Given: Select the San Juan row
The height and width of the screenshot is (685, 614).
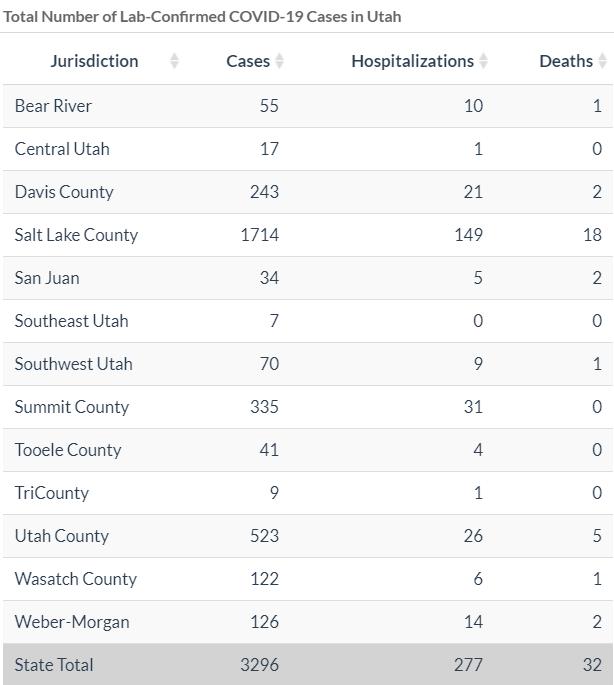Looking at the screenshot, I should point(308,278).
